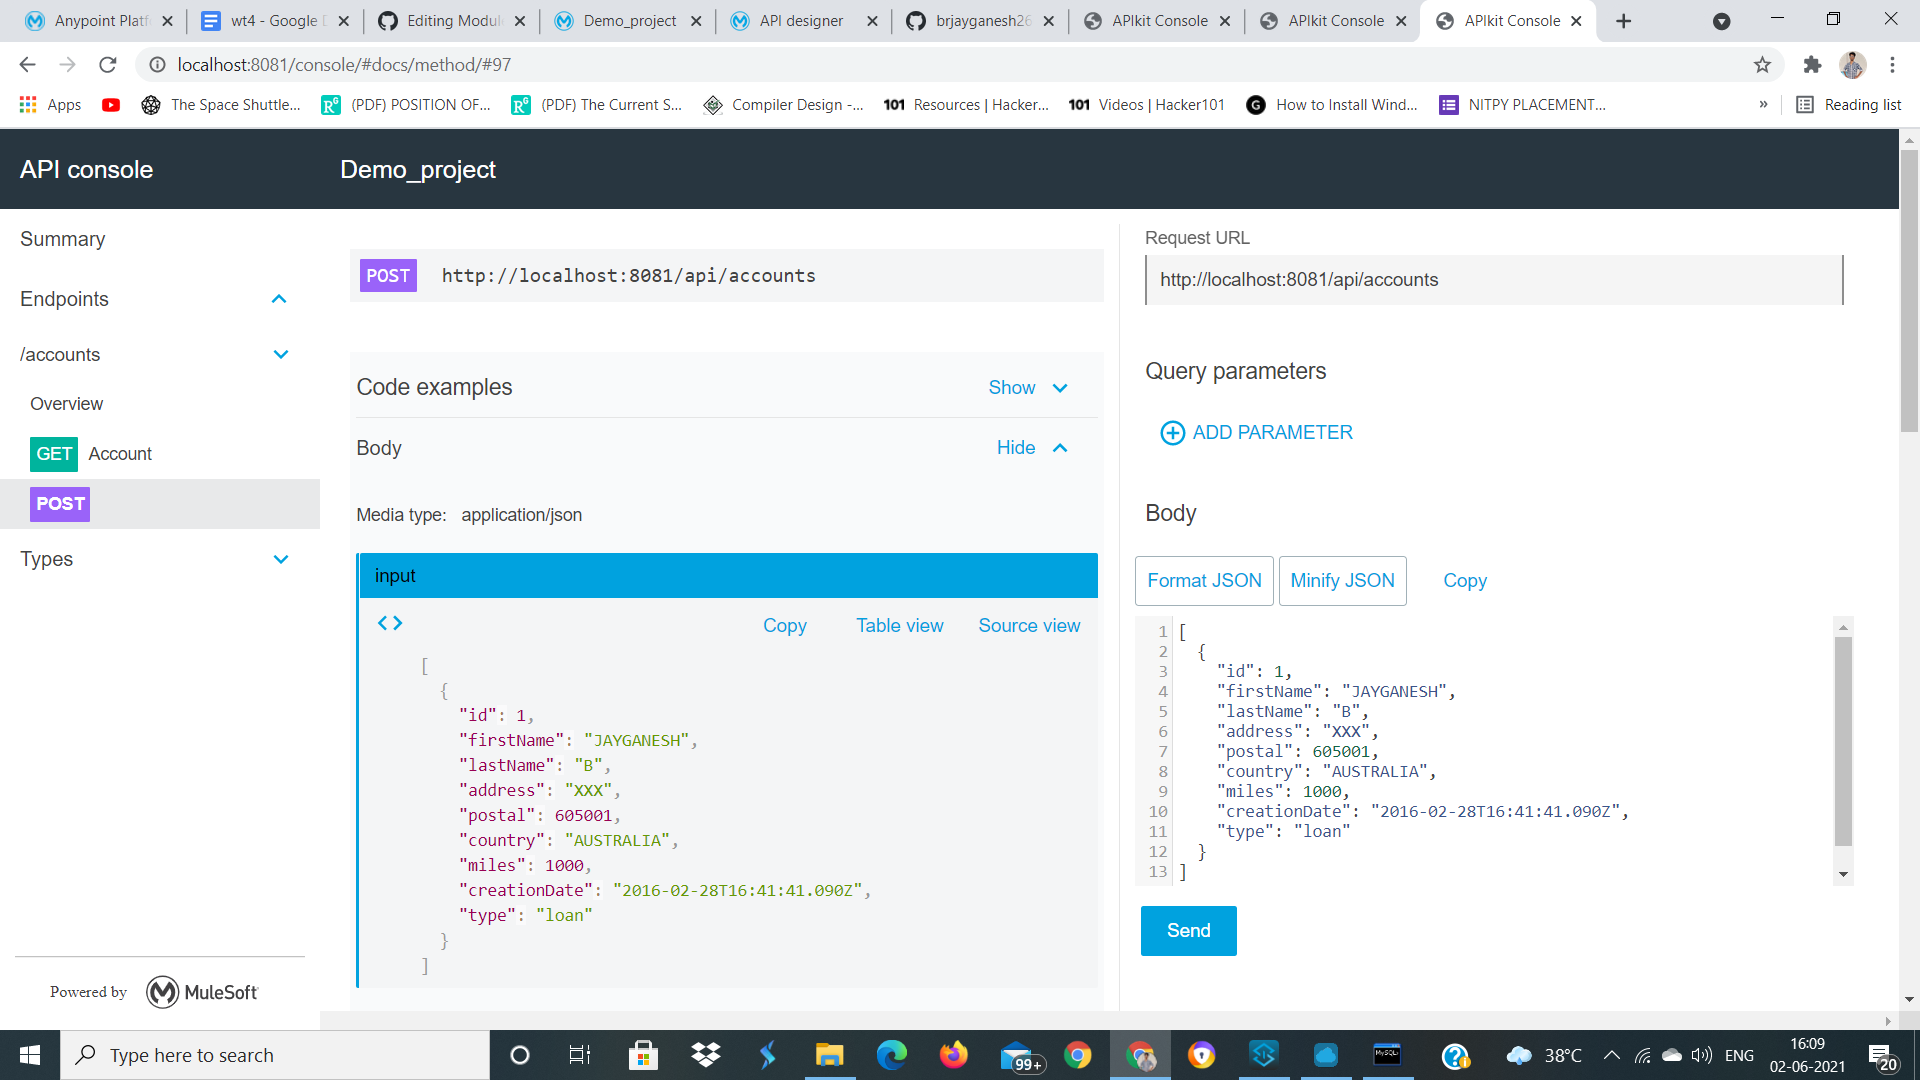Click the angle-brackets code view icon
This screenshot has width=1920, height=1080.
(x=390, y=622)
